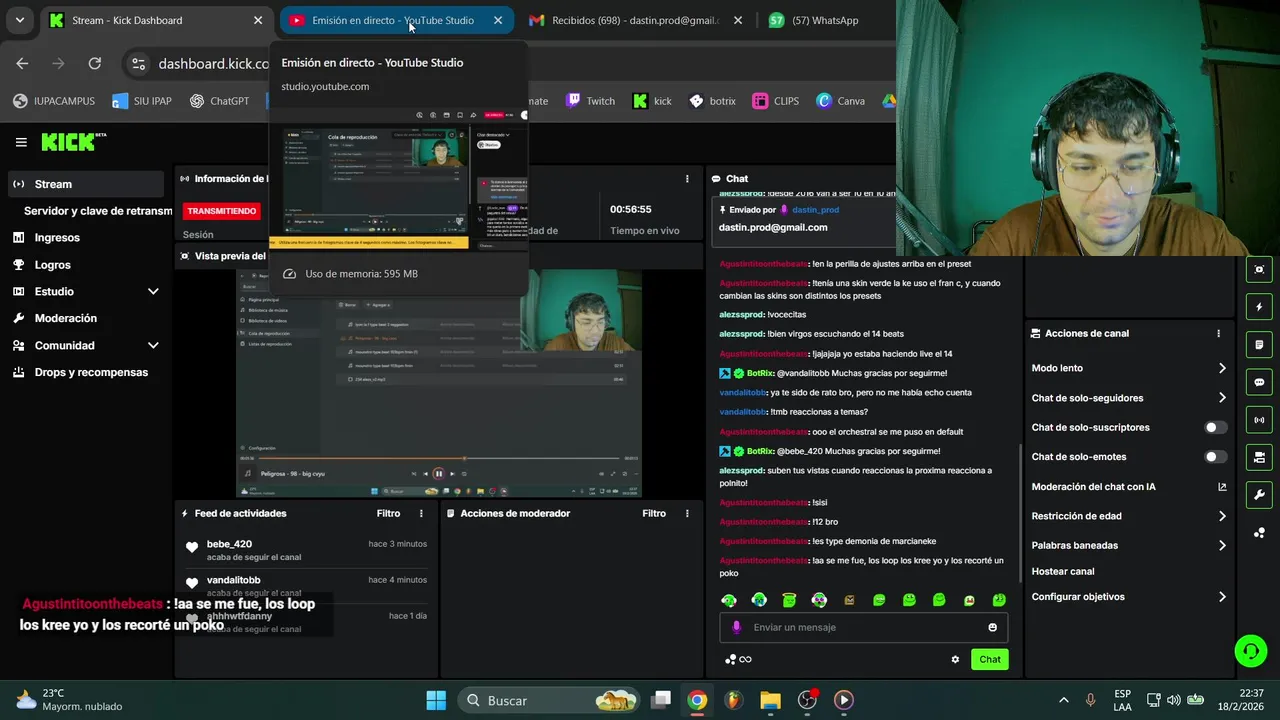Open the SIU IPAP bookmark

(x=142, y=101)
